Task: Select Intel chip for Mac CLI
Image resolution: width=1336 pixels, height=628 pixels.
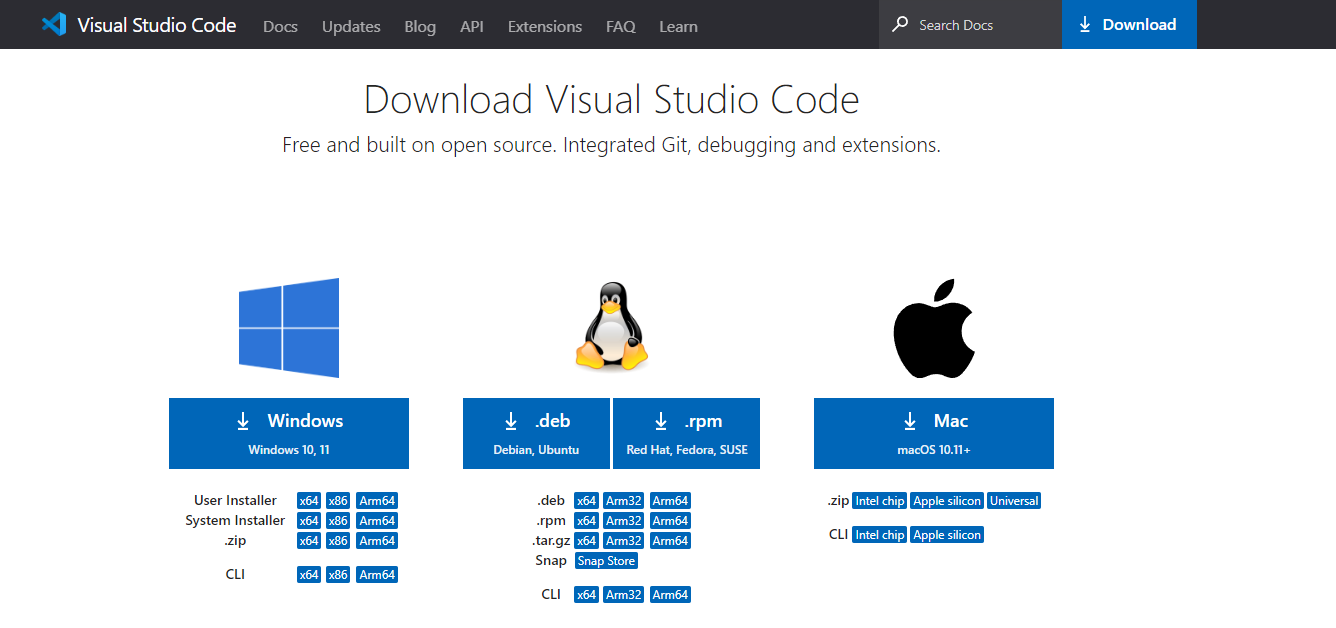Action: point(880,535)
